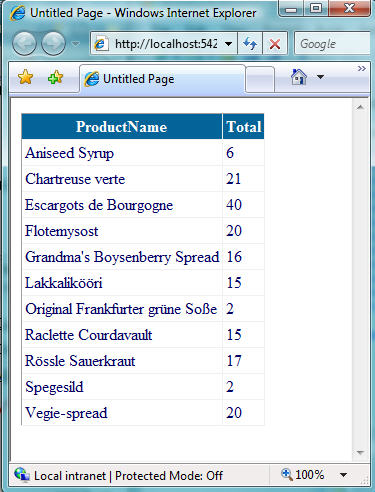Click the Add to Favorites icon
This screenshot has height=492, width=375.
55,78
